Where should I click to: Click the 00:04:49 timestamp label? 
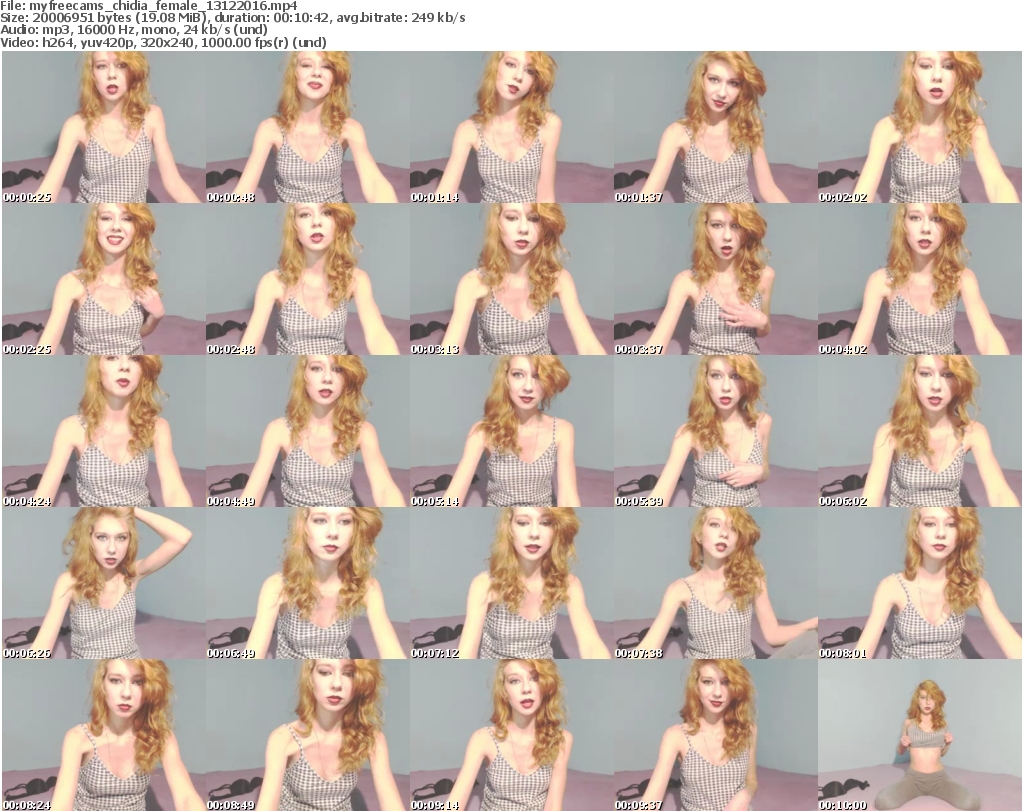click(229, 501)
